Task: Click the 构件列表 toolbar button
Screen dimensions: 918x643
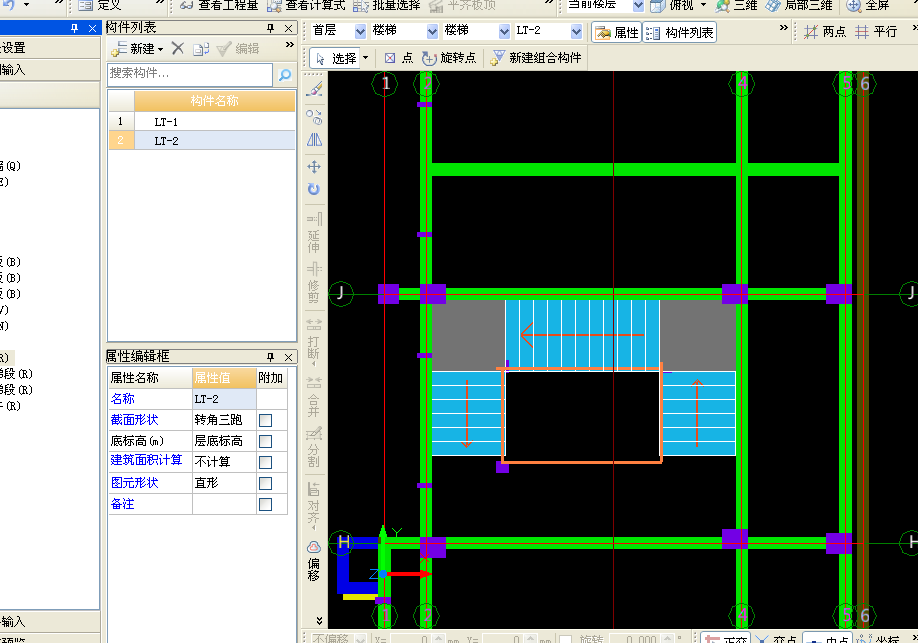Action: tap(680, 33)
